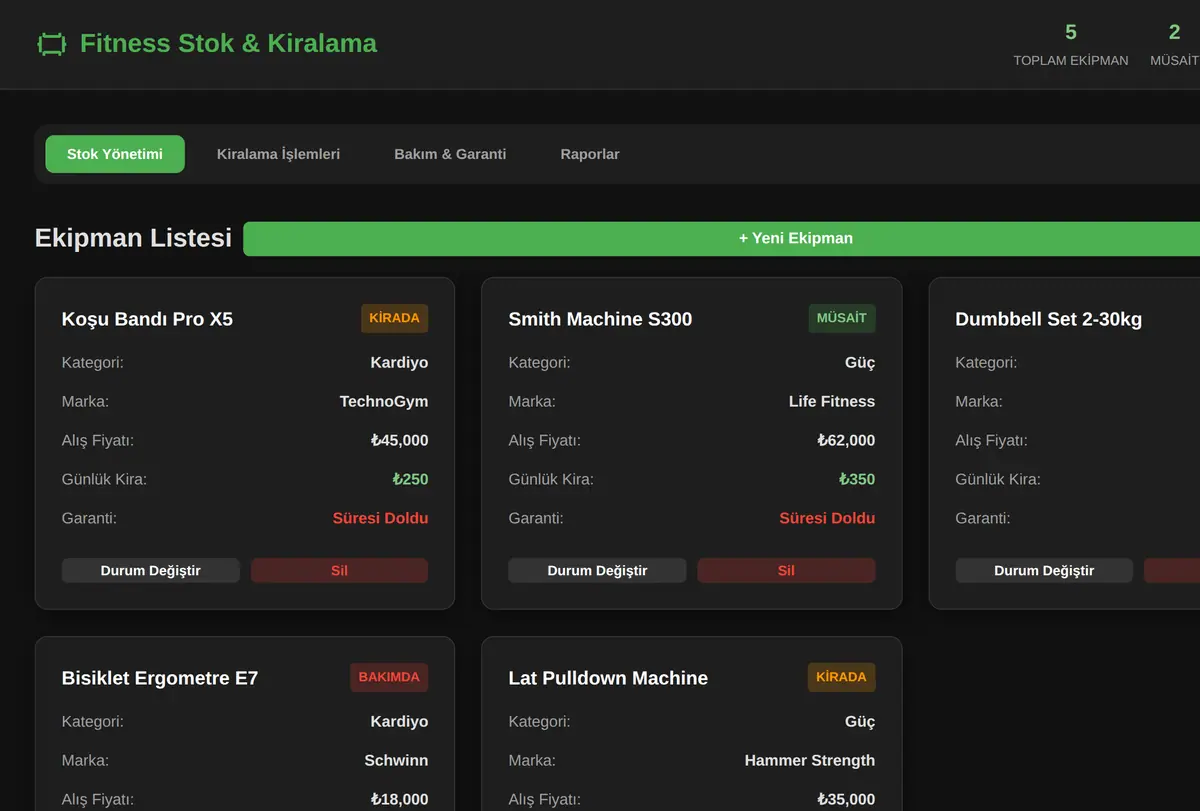
Task: Delete the Smith Machine S300 card
Action: click(786, 571)
